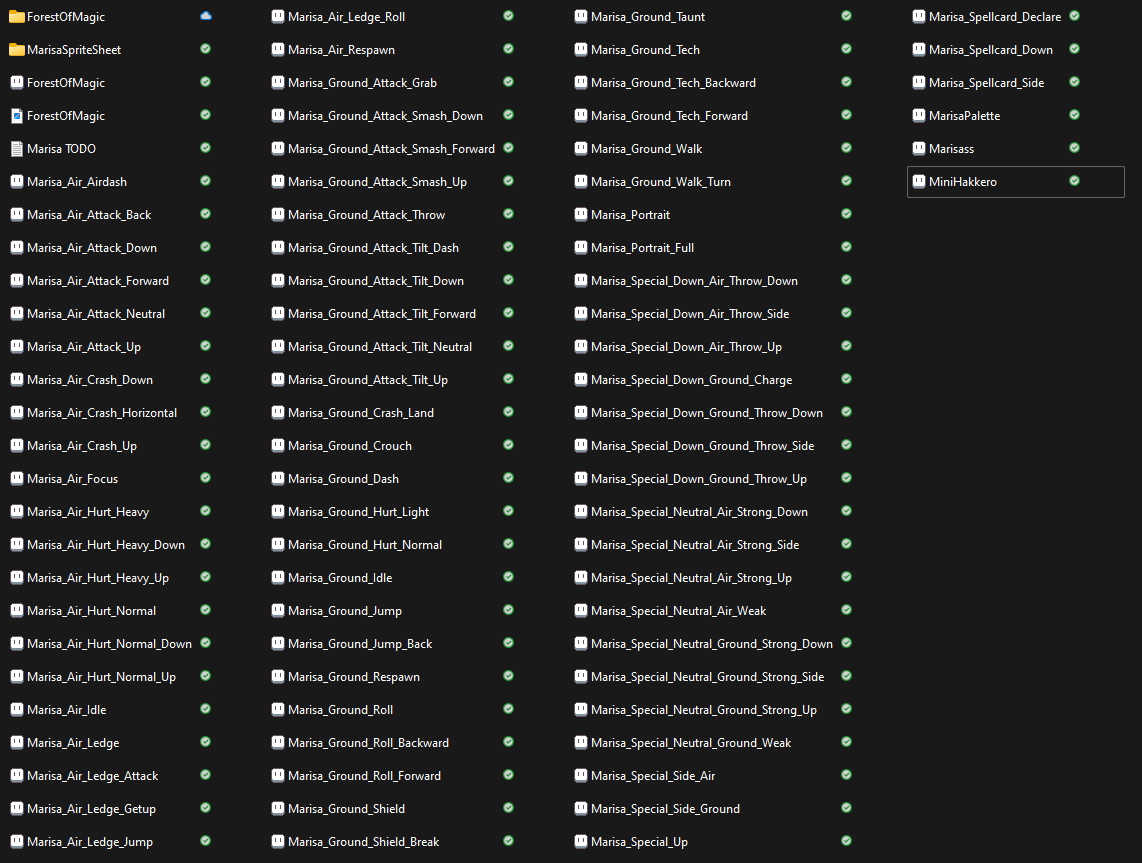1142x863 pixels.
Task: Select the file named Marisa_Air_Hurt_Heavy_Down
Action: (106, 545)
